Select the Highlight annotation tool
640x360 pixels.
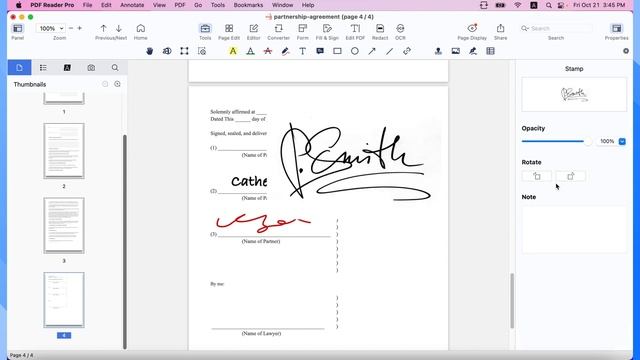pyautogui.click(x=233, y=51)
